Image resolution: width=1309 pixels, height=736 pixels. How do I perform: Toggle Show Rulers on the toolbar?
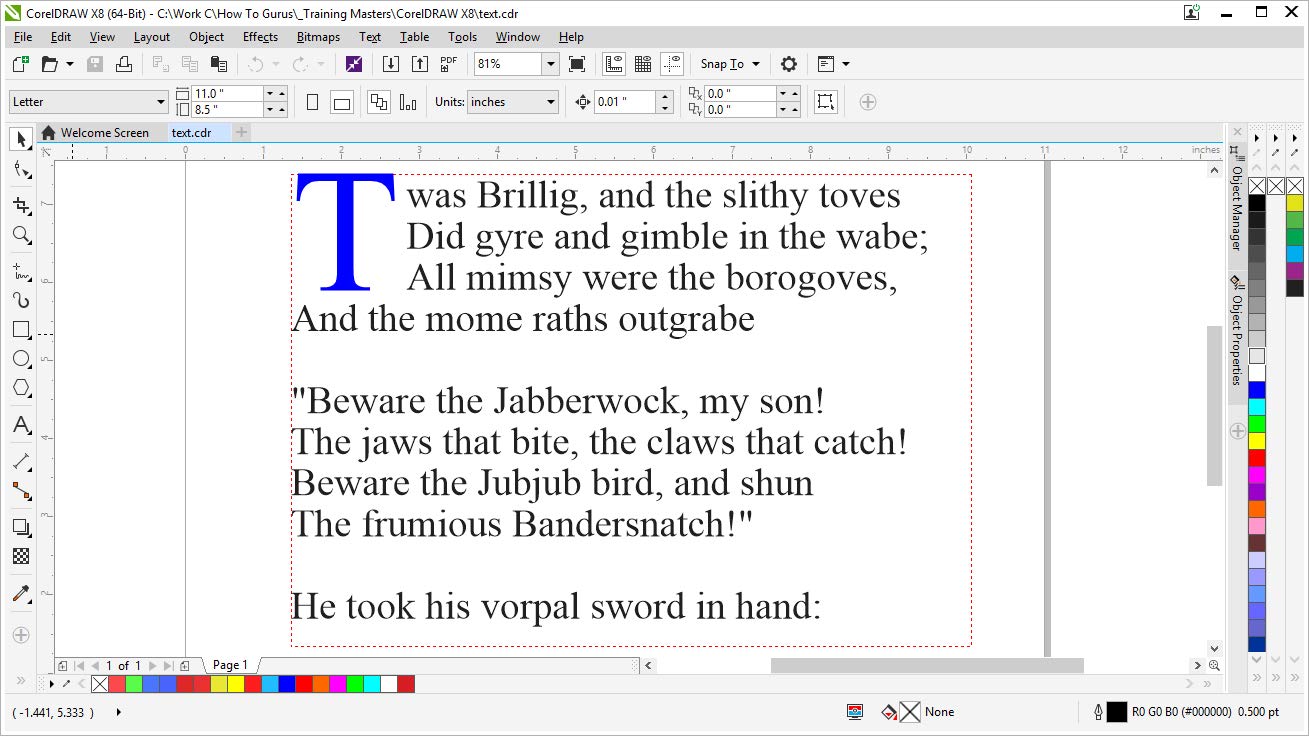[614, 64]
